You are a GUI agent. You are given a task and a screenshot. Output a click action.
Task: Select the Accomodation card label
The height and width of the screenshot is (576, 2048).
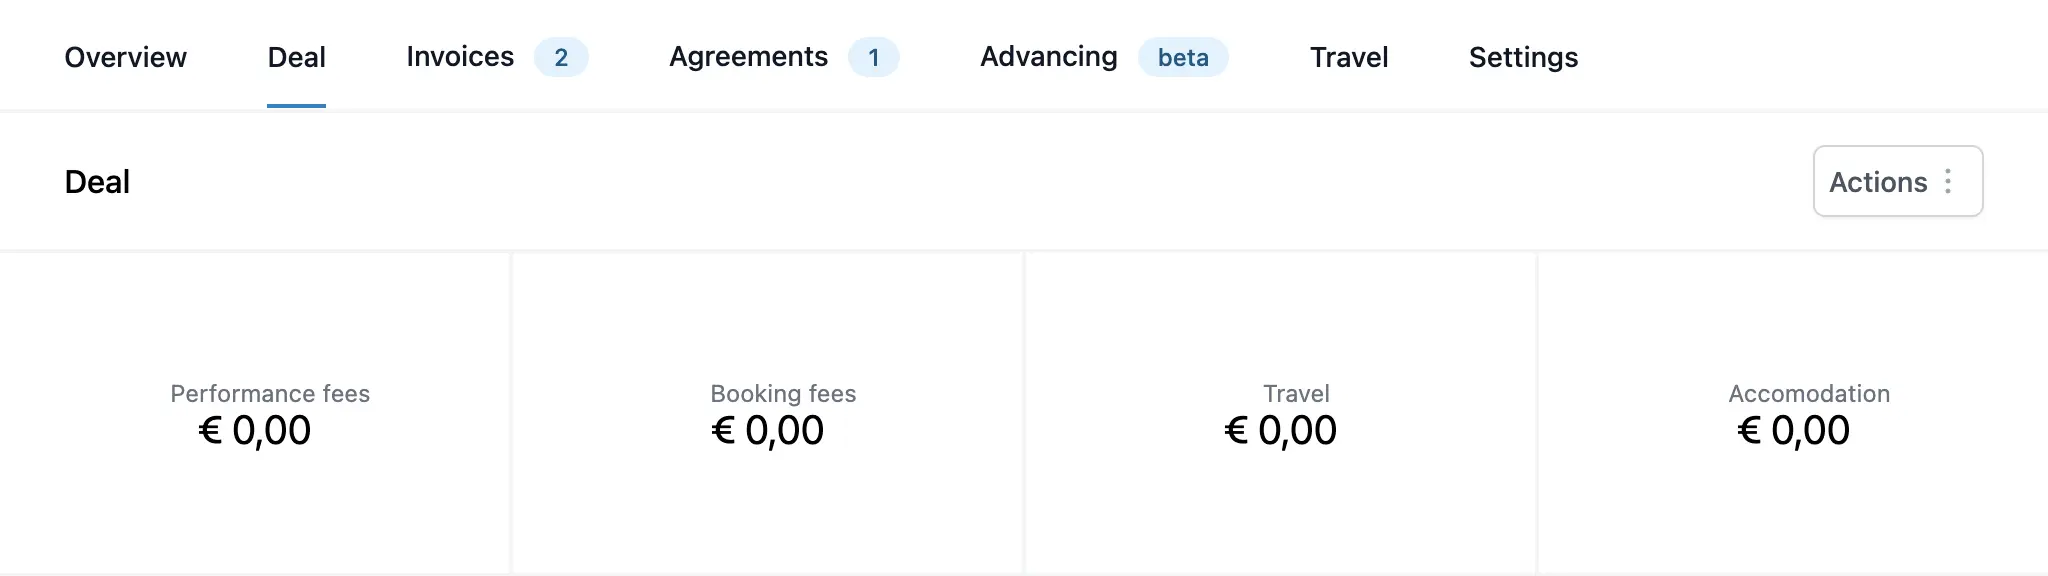point(1809,394)
